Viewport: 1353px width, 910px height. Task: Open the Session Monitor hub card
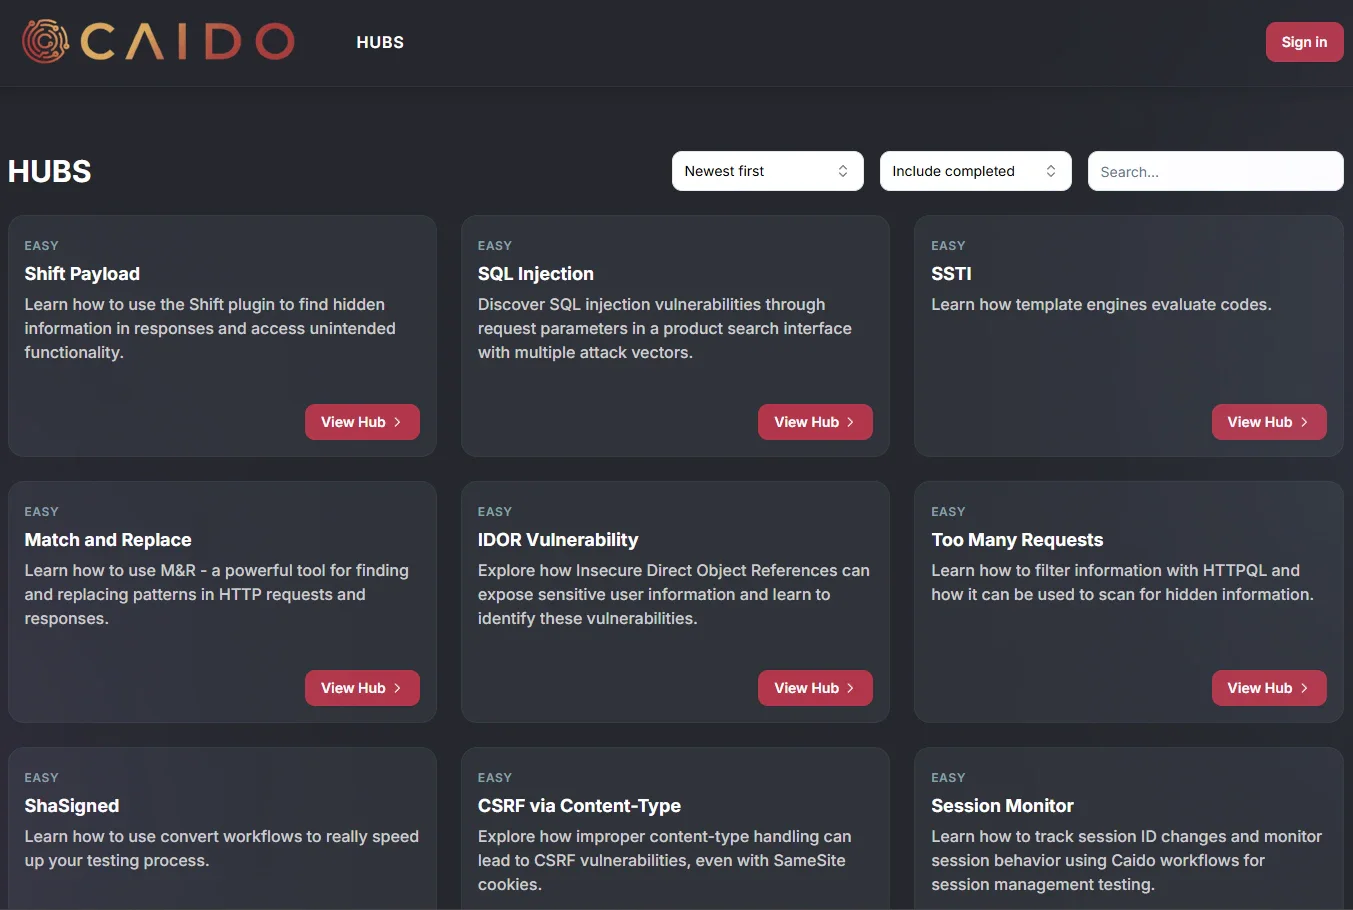(1002, 806)
